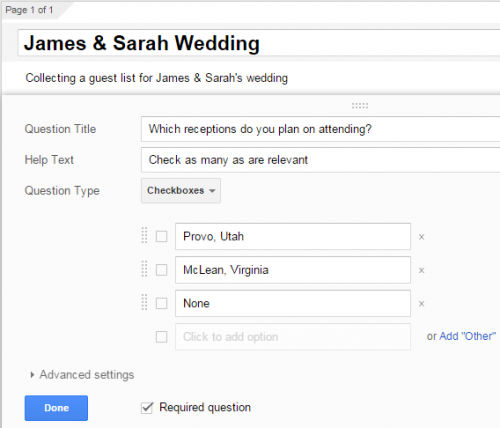This screenshot has height=428, width=500.
Task: Open the Checkboxes question type dropdown
Action: tap(181, 191)
